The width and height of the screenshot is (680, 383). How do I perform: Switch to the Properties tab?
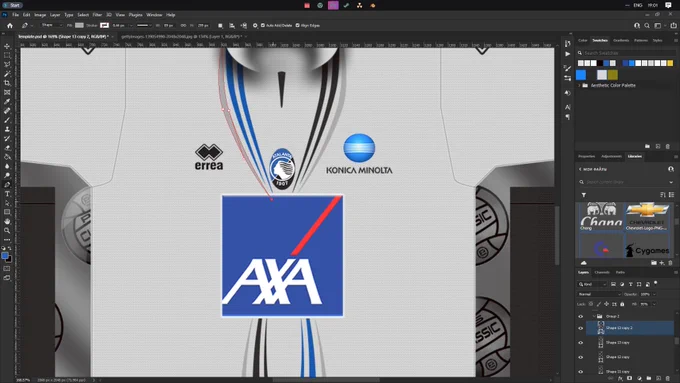point(586,156)
